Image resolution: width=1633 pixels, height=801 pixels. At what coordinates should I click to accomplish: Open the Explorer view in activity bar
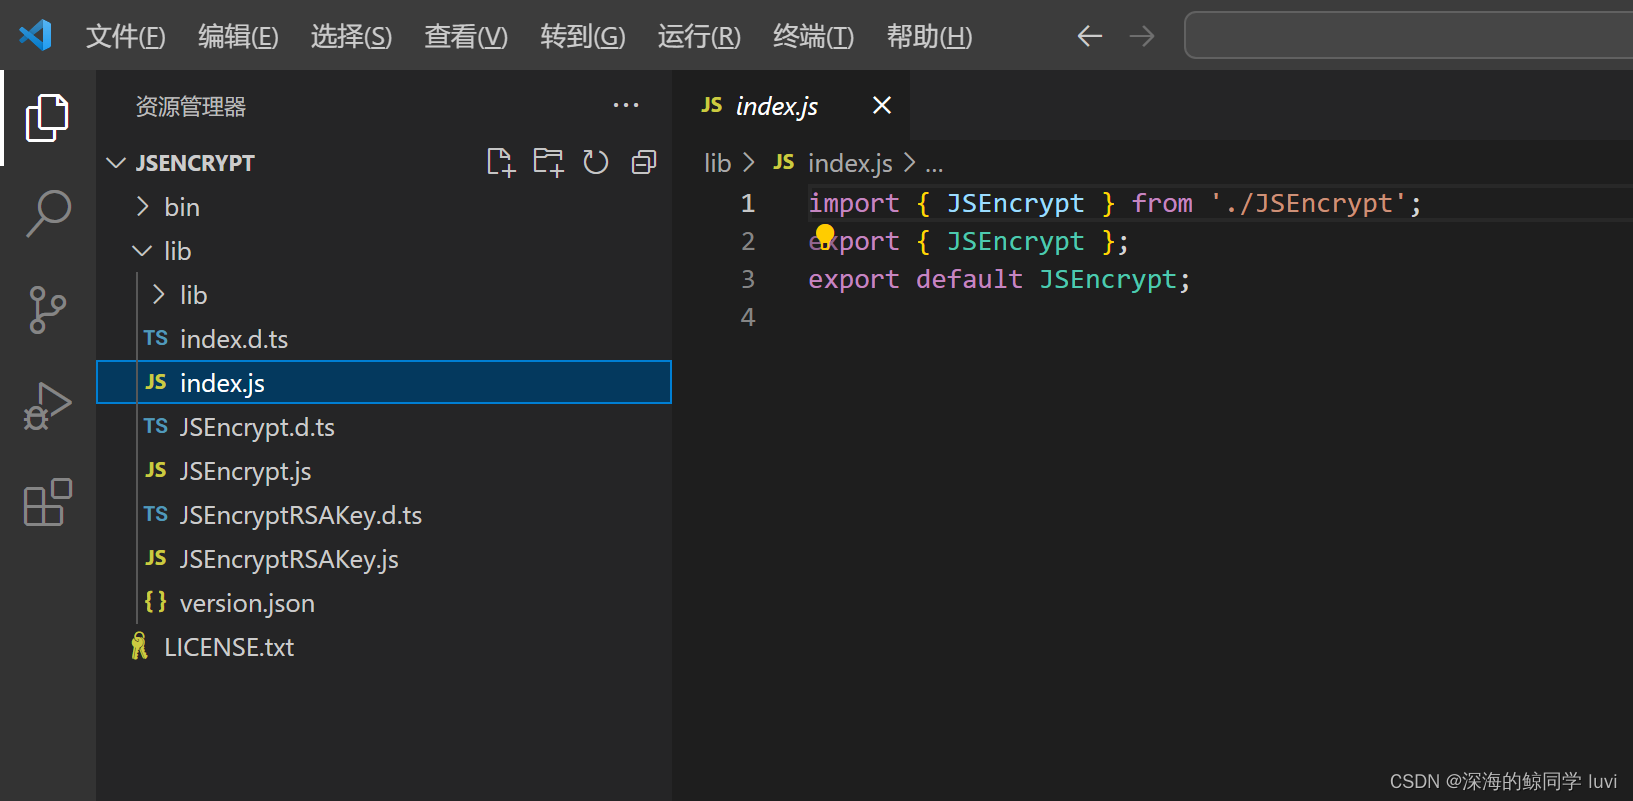click(47, 118)
